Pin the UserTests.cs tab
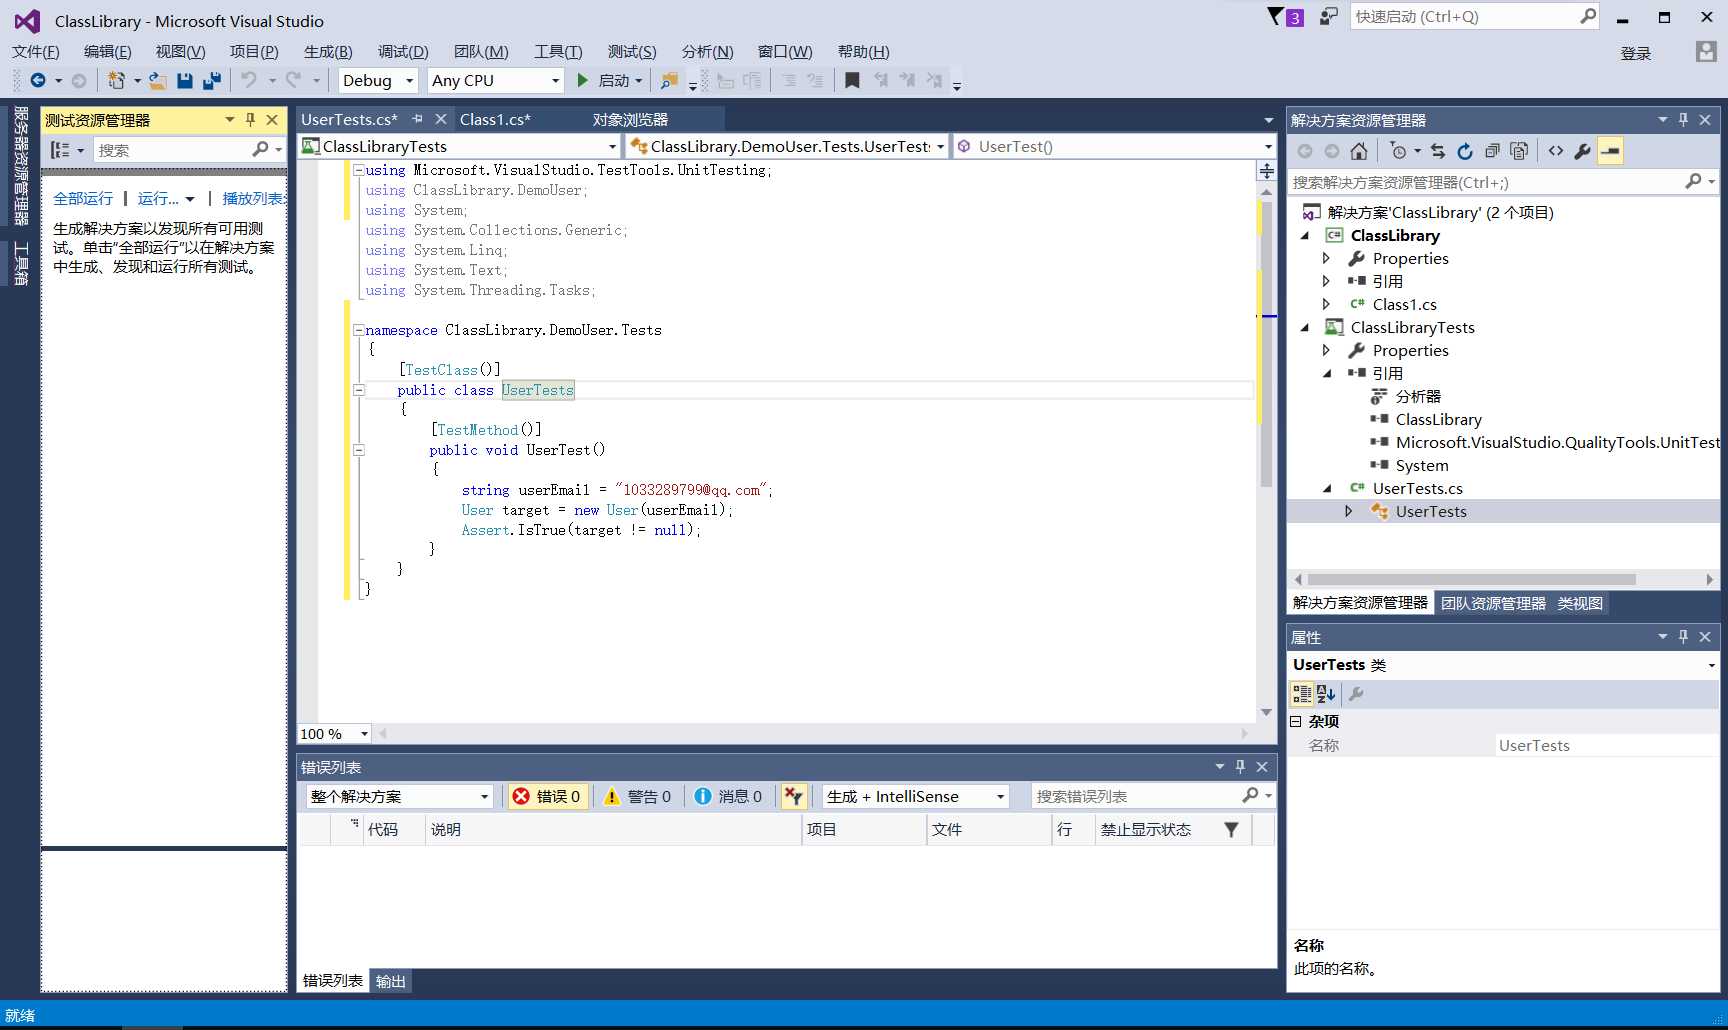 (x=418, y=119)
